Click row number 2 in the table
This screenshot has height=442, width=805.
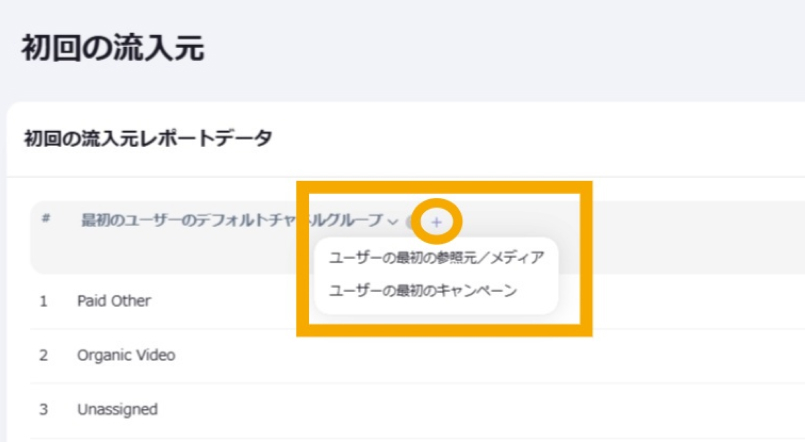[44, 355]
